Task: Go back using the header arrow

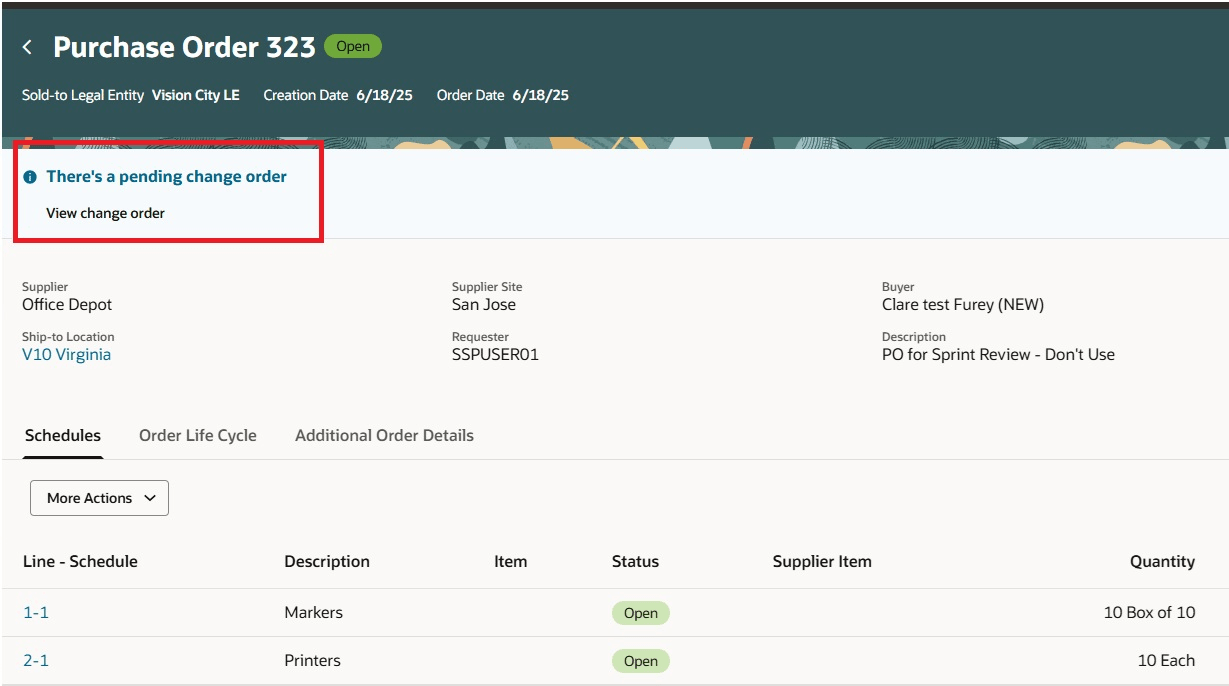Action: coord(27,47)
